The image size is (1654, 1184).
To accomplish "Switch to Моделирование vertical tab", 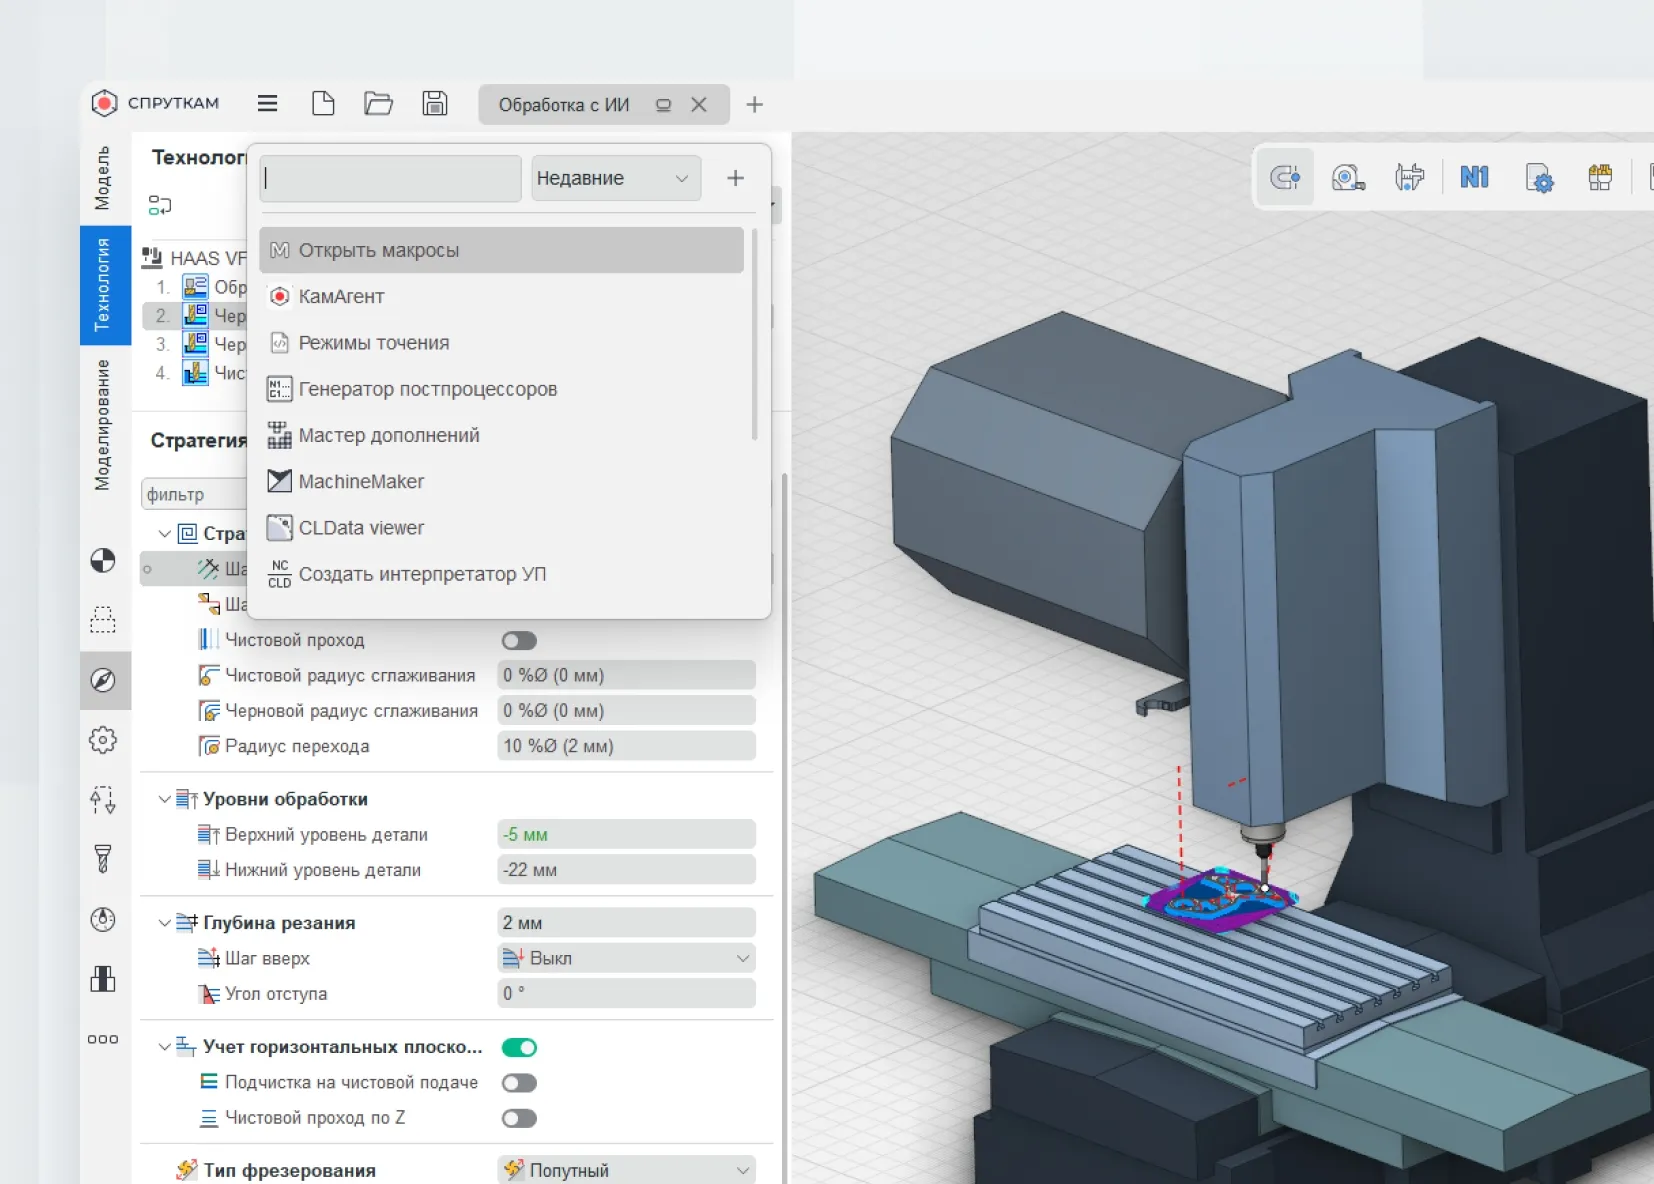I will pos(103,425).
